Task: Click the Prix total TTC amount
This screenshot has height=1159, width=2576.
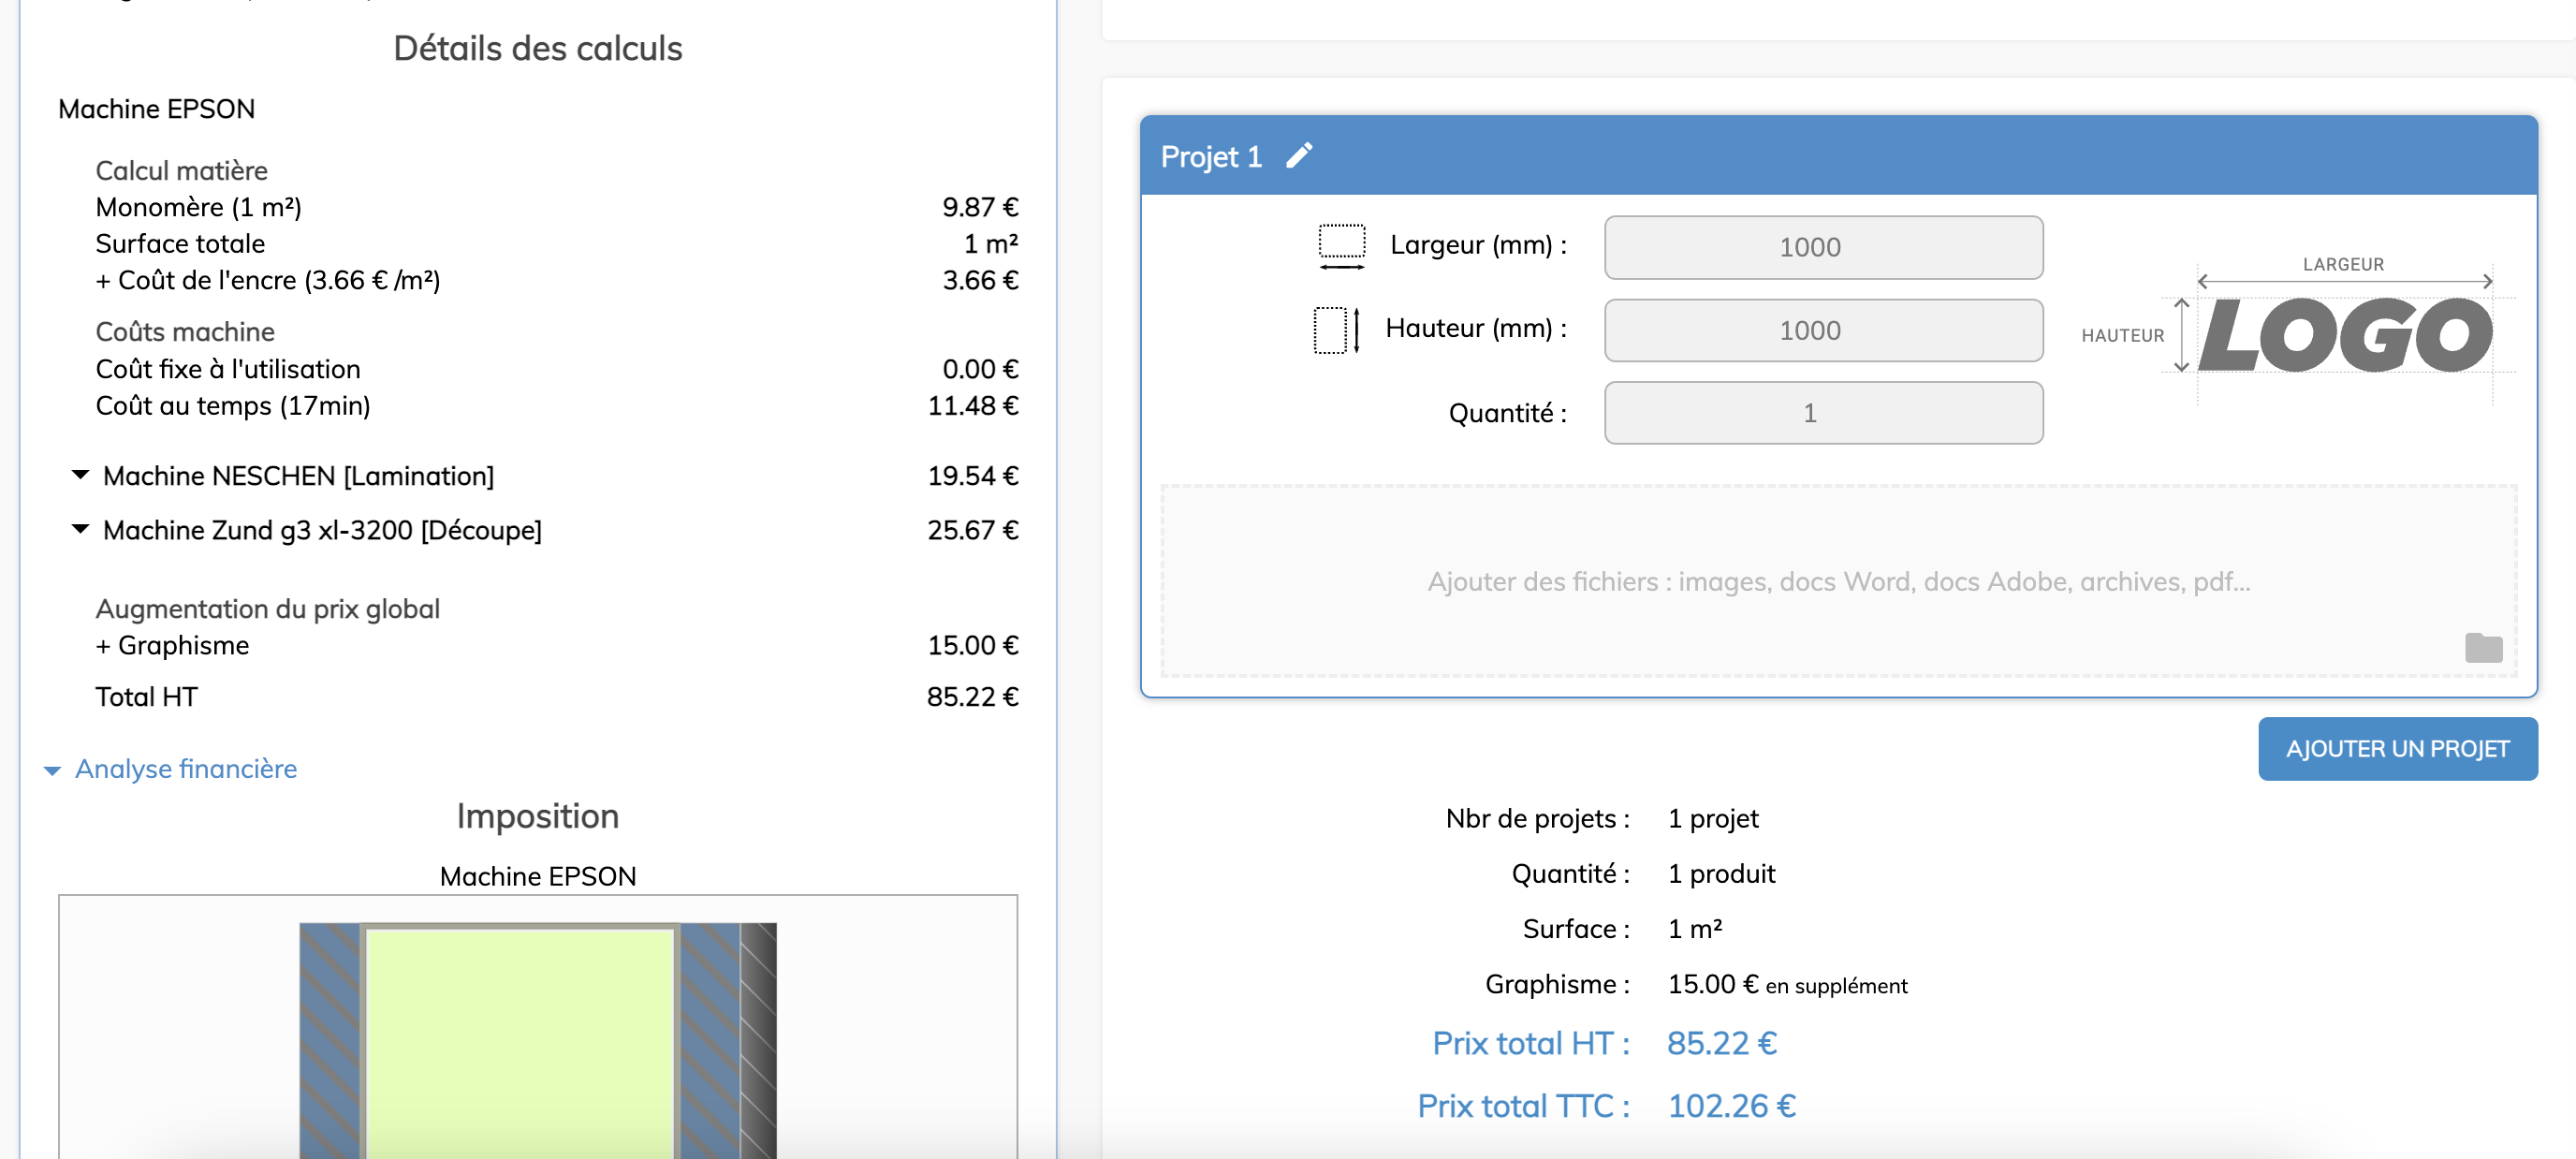Action: point(1731,1106)
